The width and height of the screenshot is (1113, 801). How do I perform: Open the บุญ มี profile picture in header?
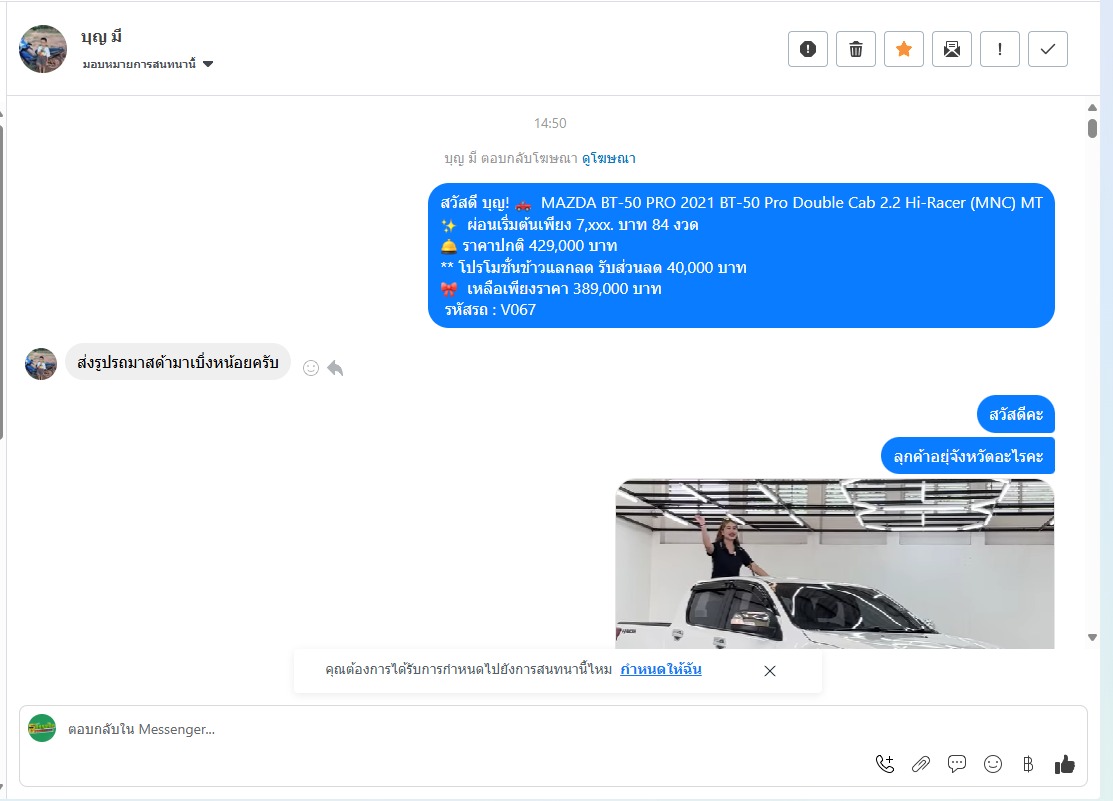pyautogui.click(x=43, y=49)
